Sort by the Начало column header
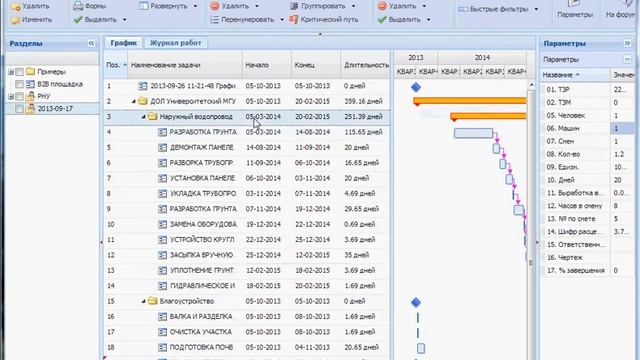The width and height of the screenshot is (640, 360). tap(267, 65)
